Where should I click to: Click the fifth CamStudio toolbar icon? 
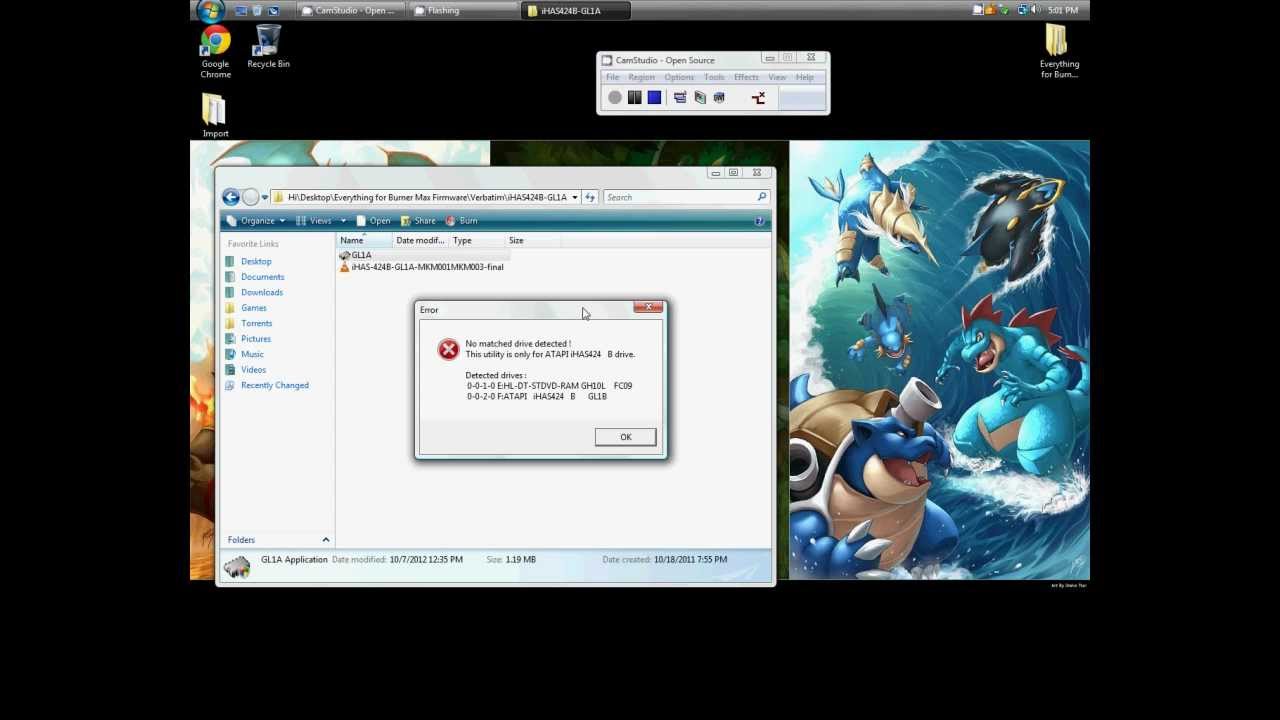tap(700, 97)
